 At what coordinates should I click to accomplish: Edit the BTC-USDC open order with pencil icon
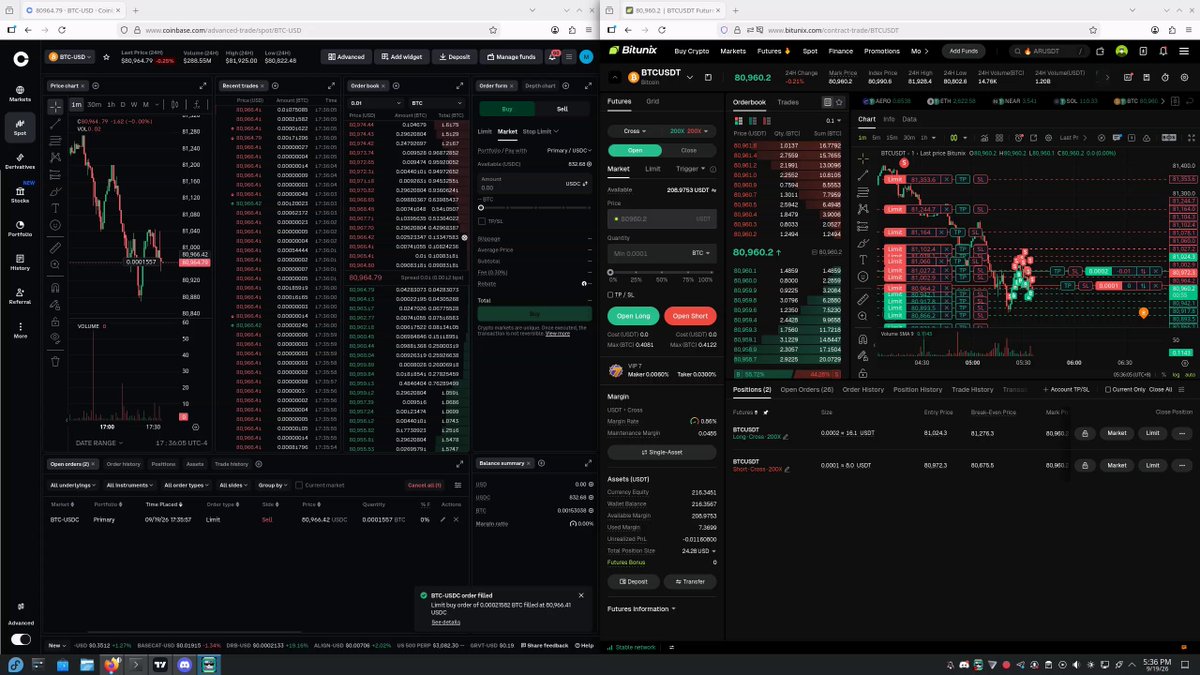(443, 520)
